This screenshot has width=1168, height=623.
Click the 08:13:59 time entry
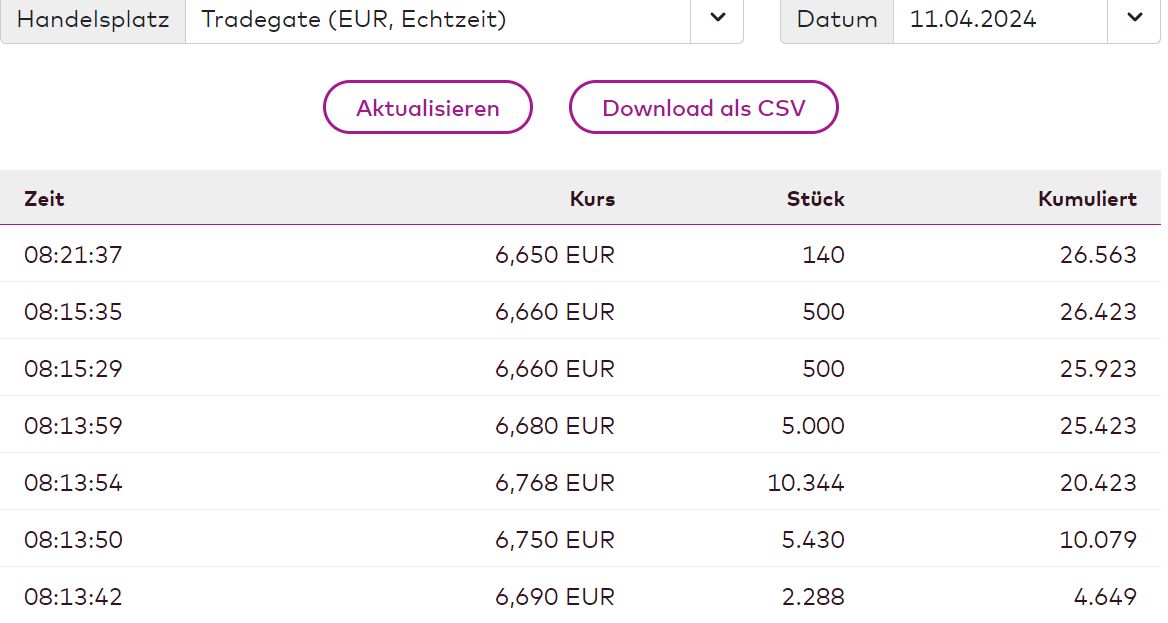pos(73,426)
